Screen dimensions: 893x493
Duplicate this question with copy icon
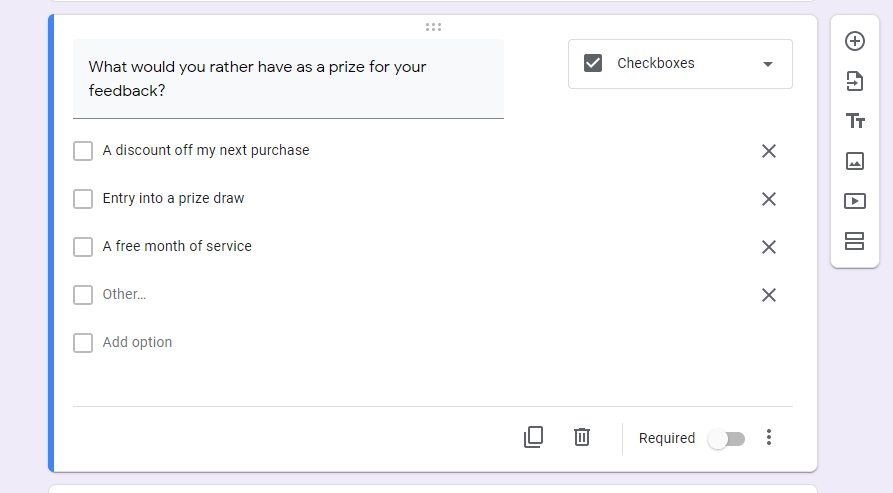[x=534, y=437]
